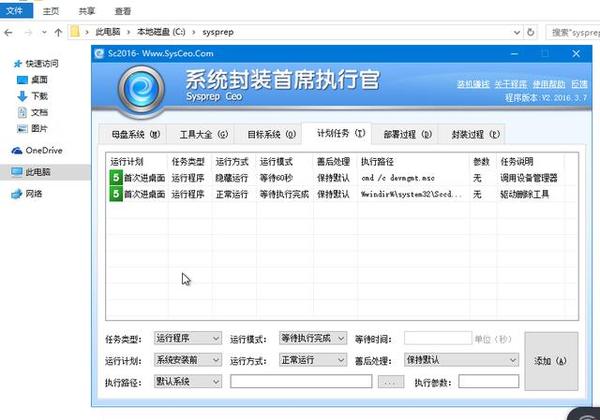Open Explorer 共享 ribbon tab

coord(87,11)
